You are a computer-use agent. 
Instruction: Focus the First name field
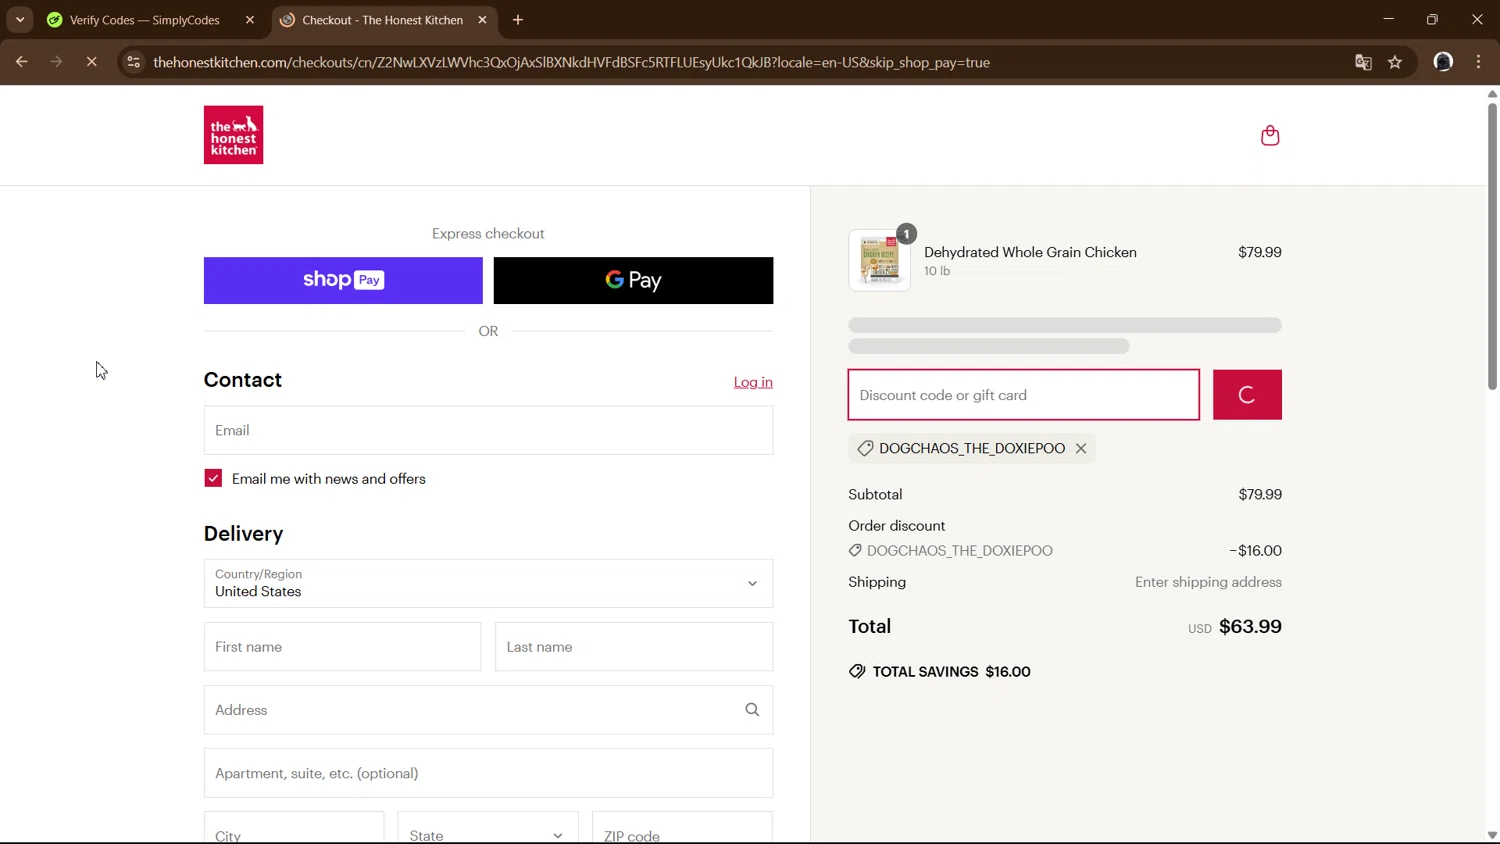342,647
